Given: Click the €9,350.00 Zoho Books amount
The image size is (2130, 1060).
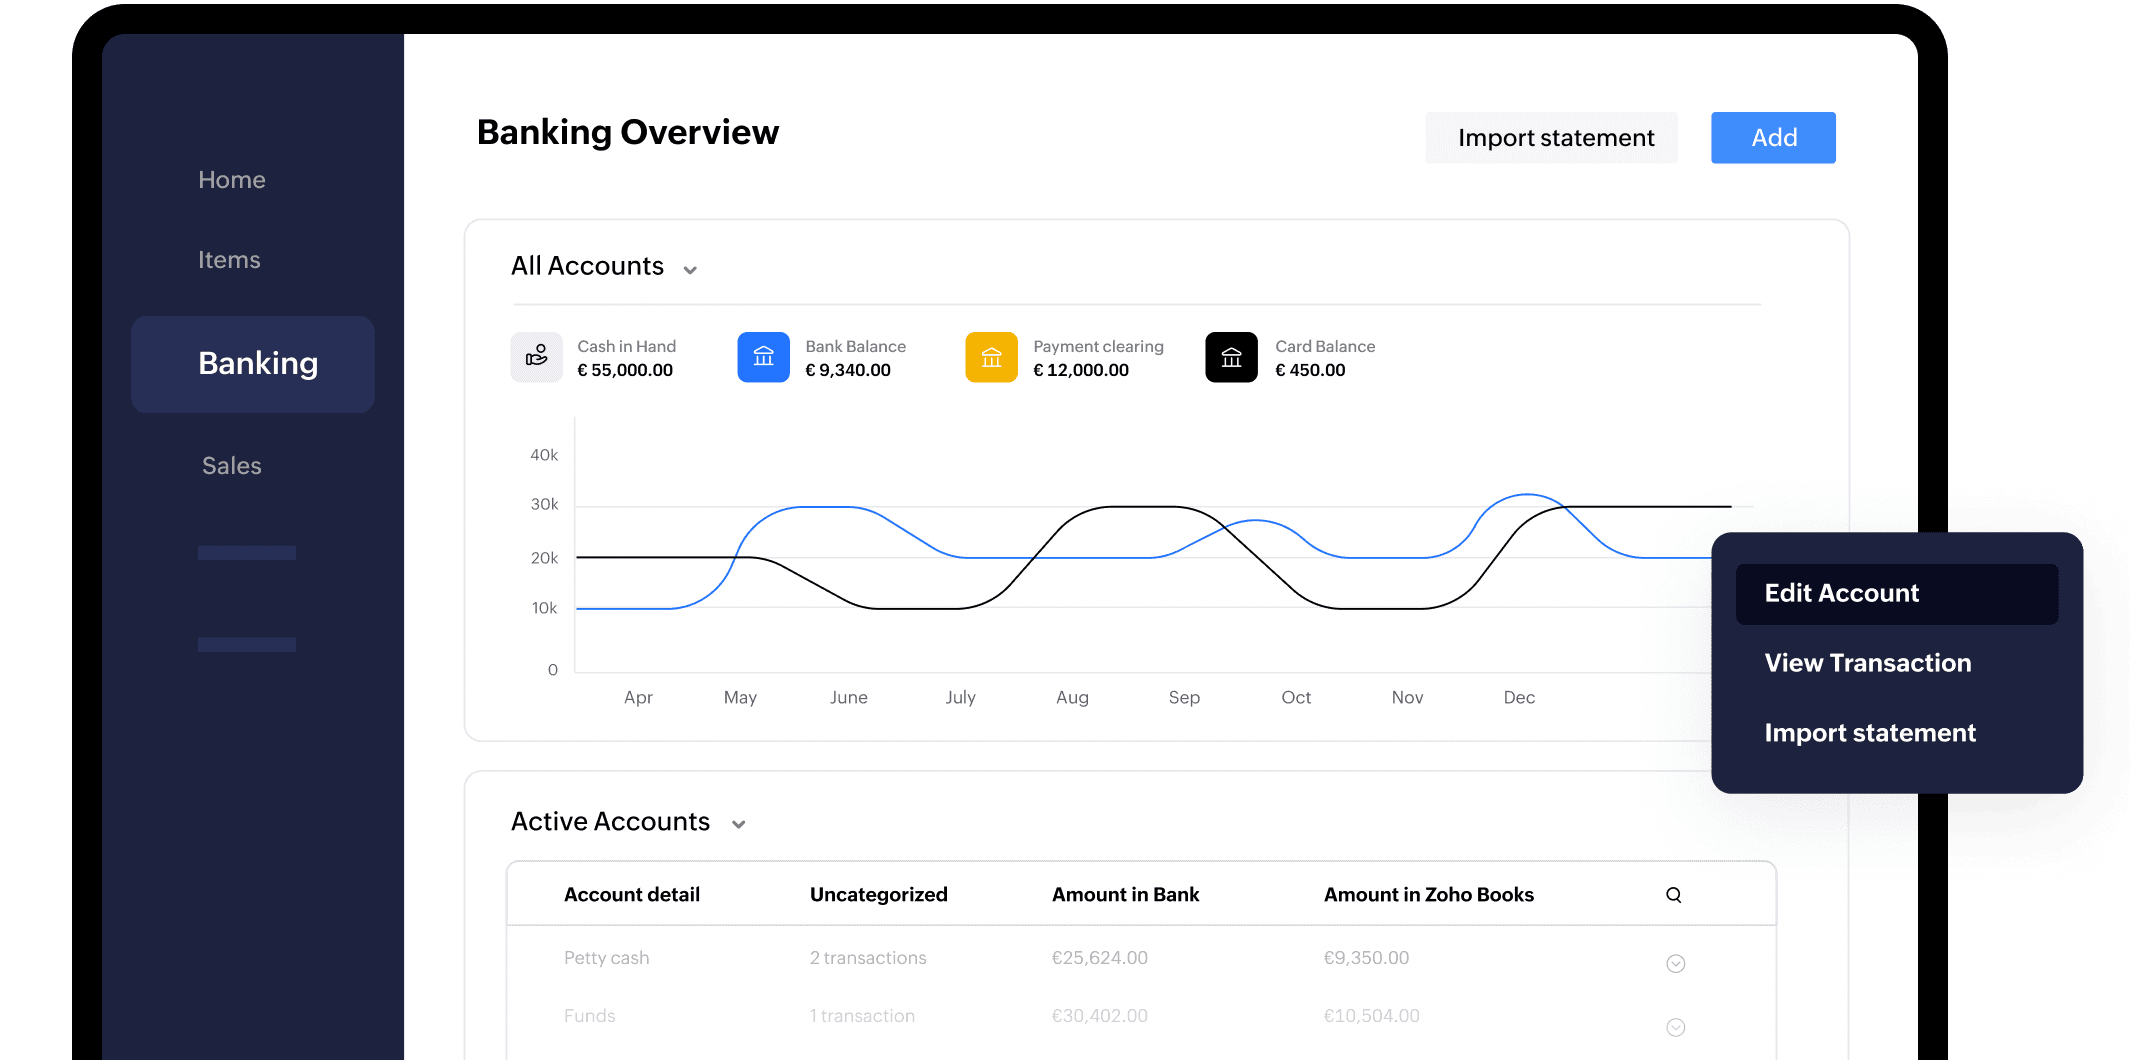Looking at the screenshot, I should click(x=1366, y=958).
